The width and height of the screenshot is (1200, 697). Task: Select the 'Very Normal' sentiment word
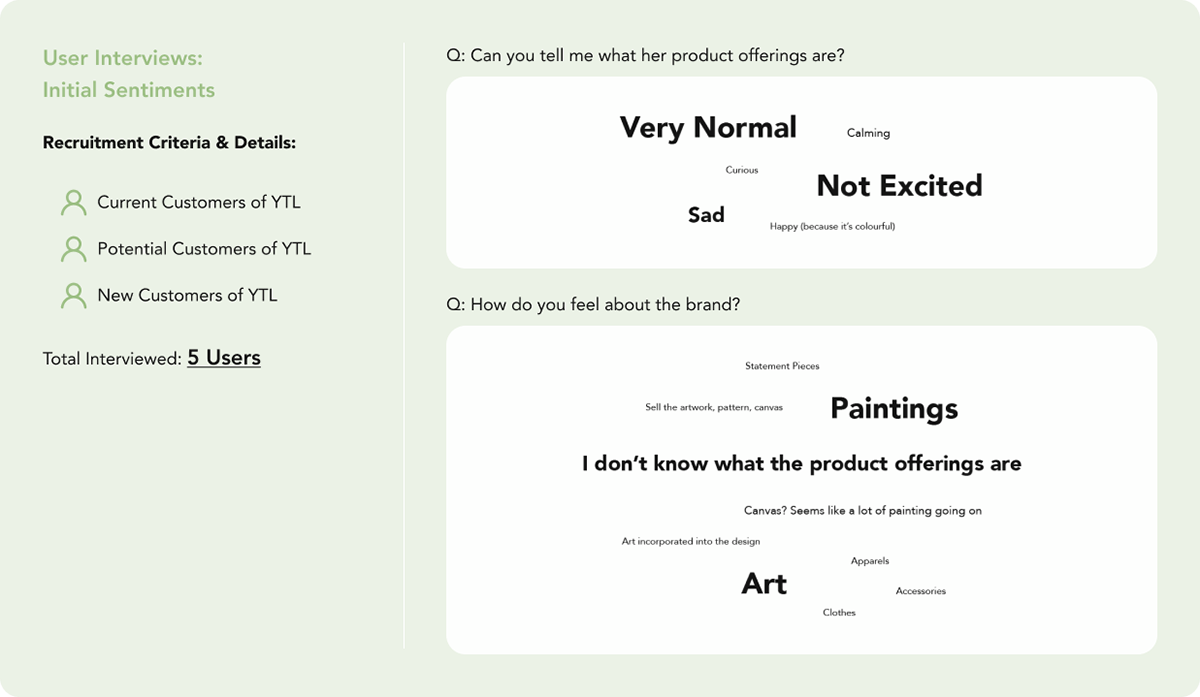[708, 128]
